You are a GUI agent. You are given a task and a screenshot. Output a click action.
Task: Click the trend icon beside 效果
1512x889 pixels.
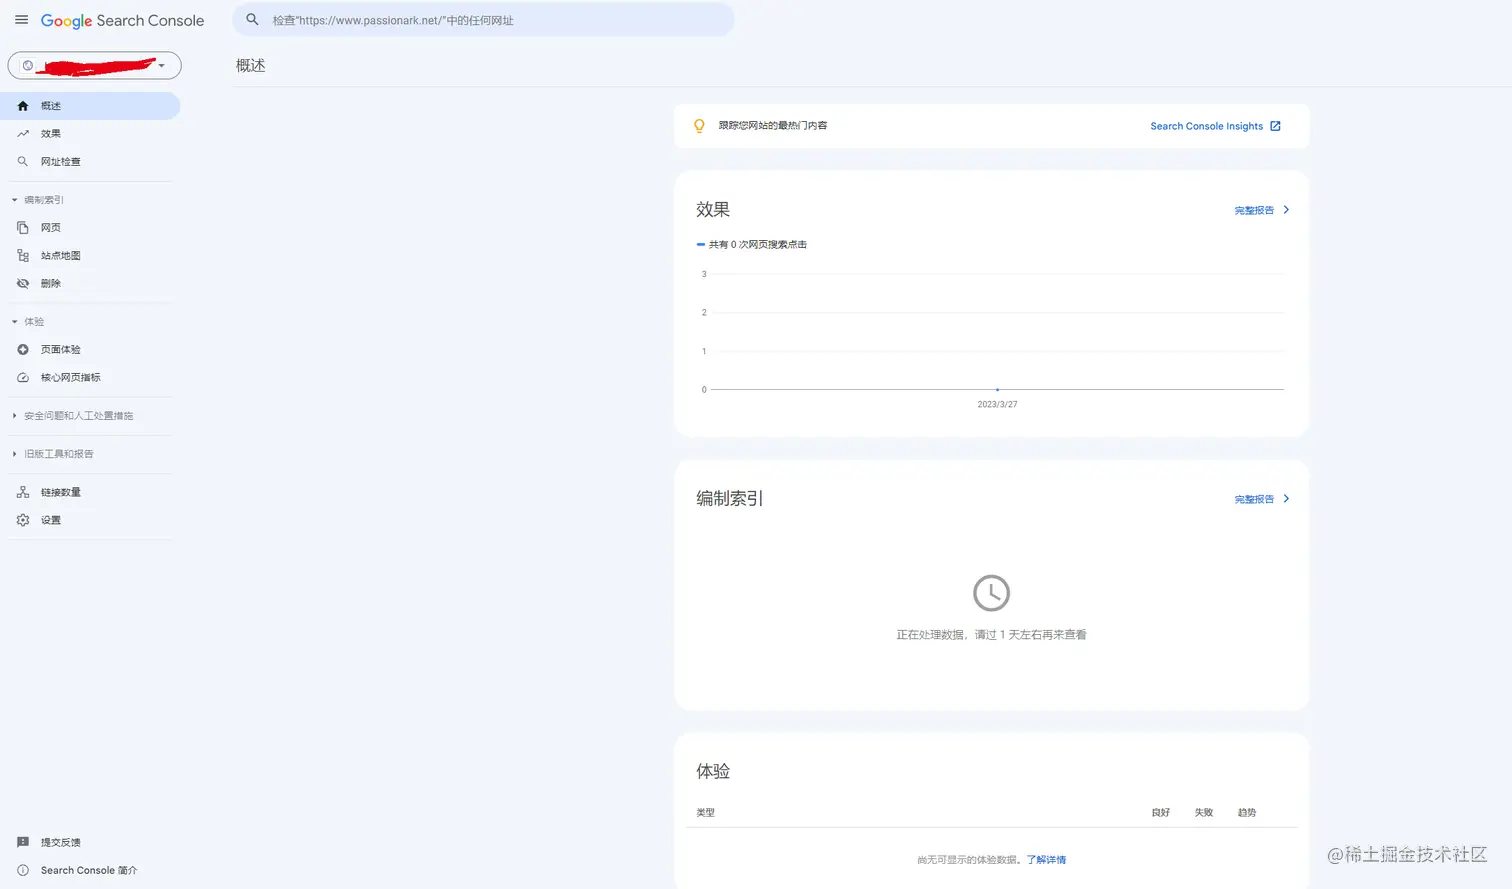(23, 134)
